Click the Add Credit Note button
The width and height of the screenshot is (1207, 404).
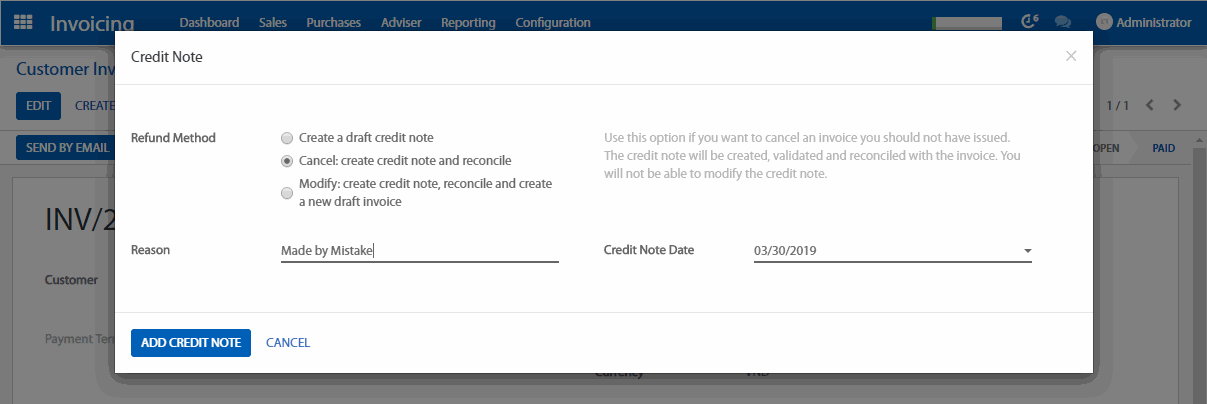click(x=191, y=343)
